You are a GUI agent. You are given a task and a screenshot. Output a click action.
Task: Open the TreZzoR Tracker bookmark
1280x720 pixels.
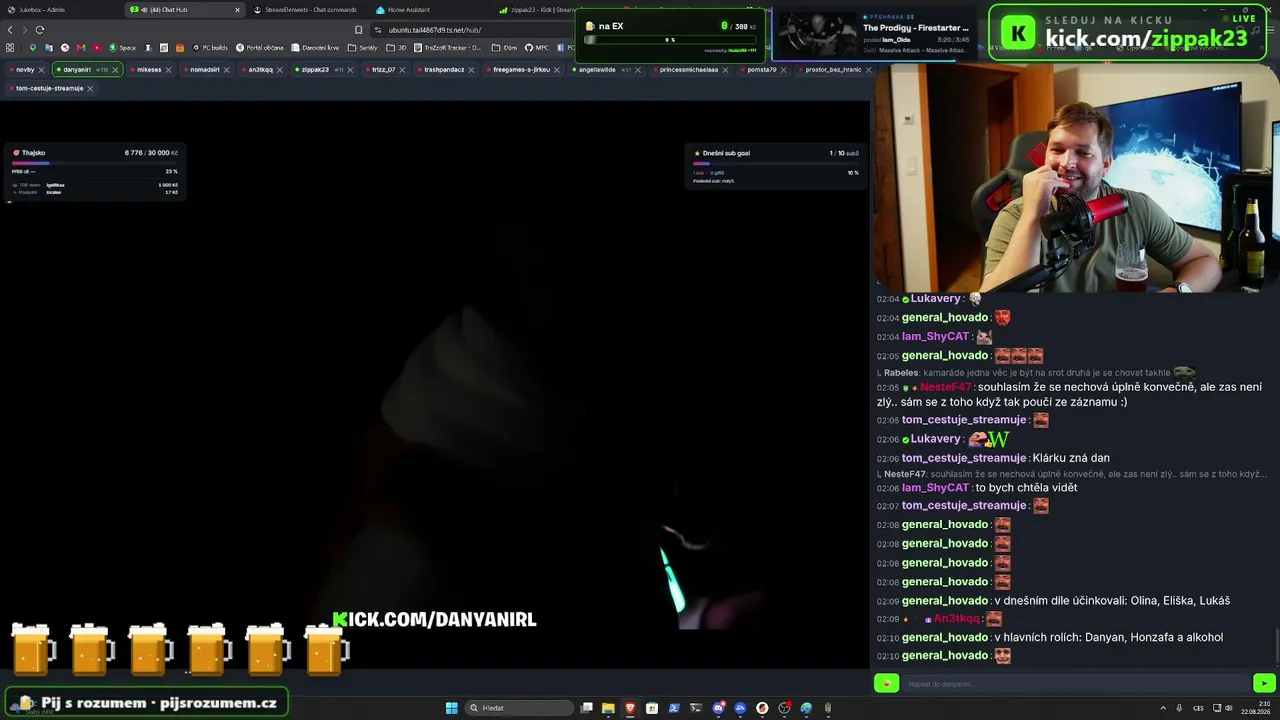[449, 48]
